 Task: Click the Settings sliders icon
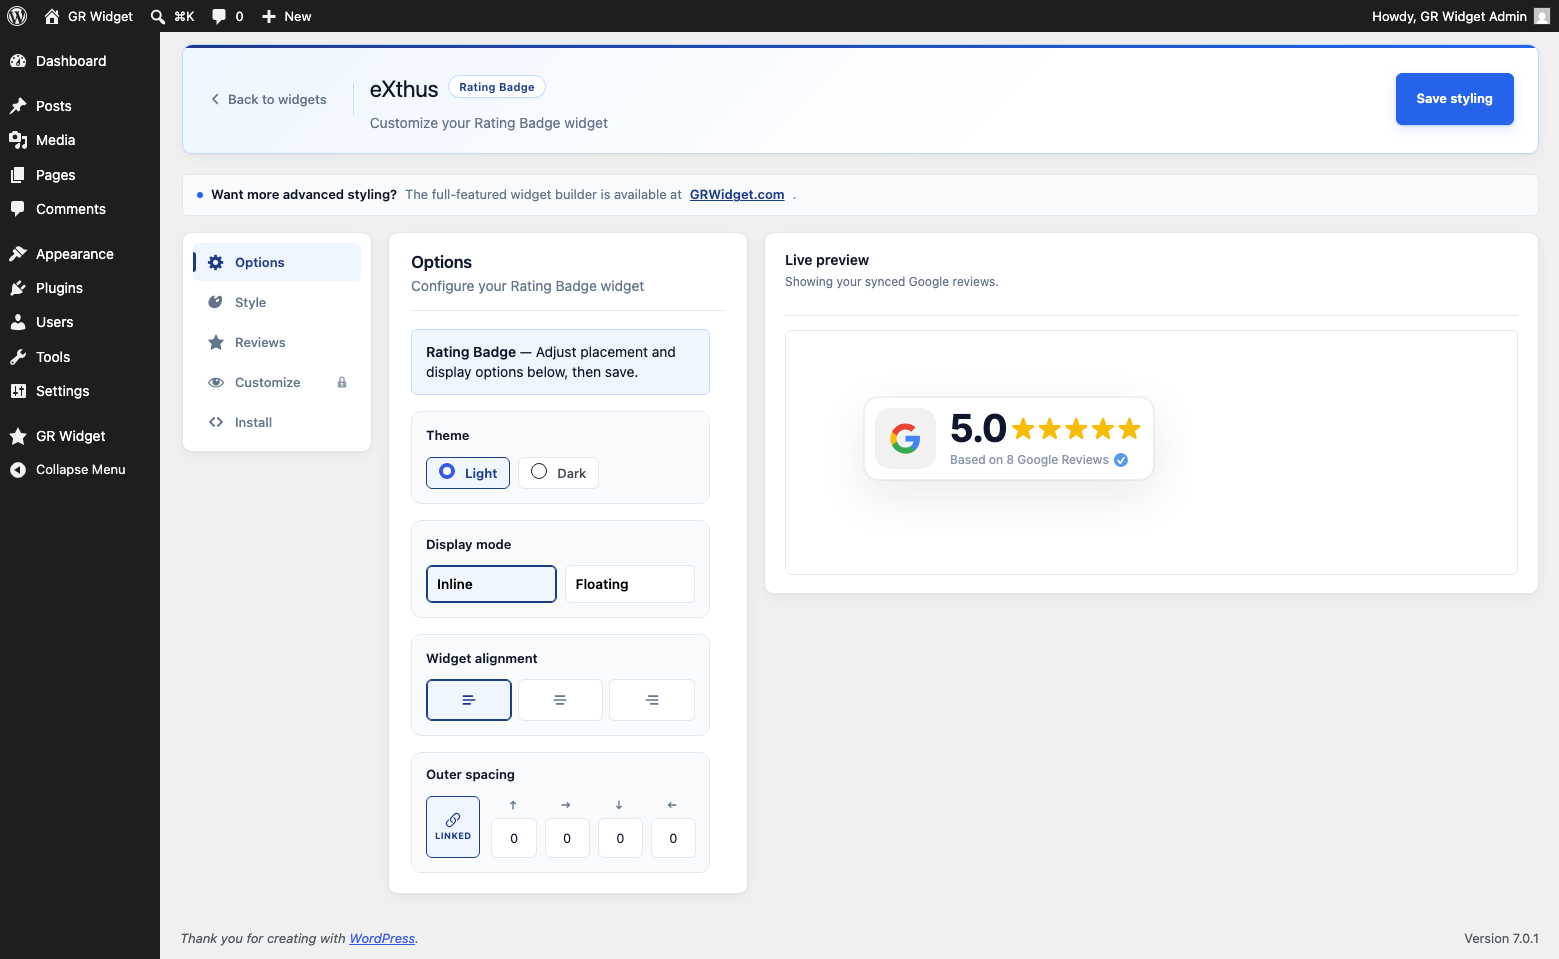[x=18, y=391]
